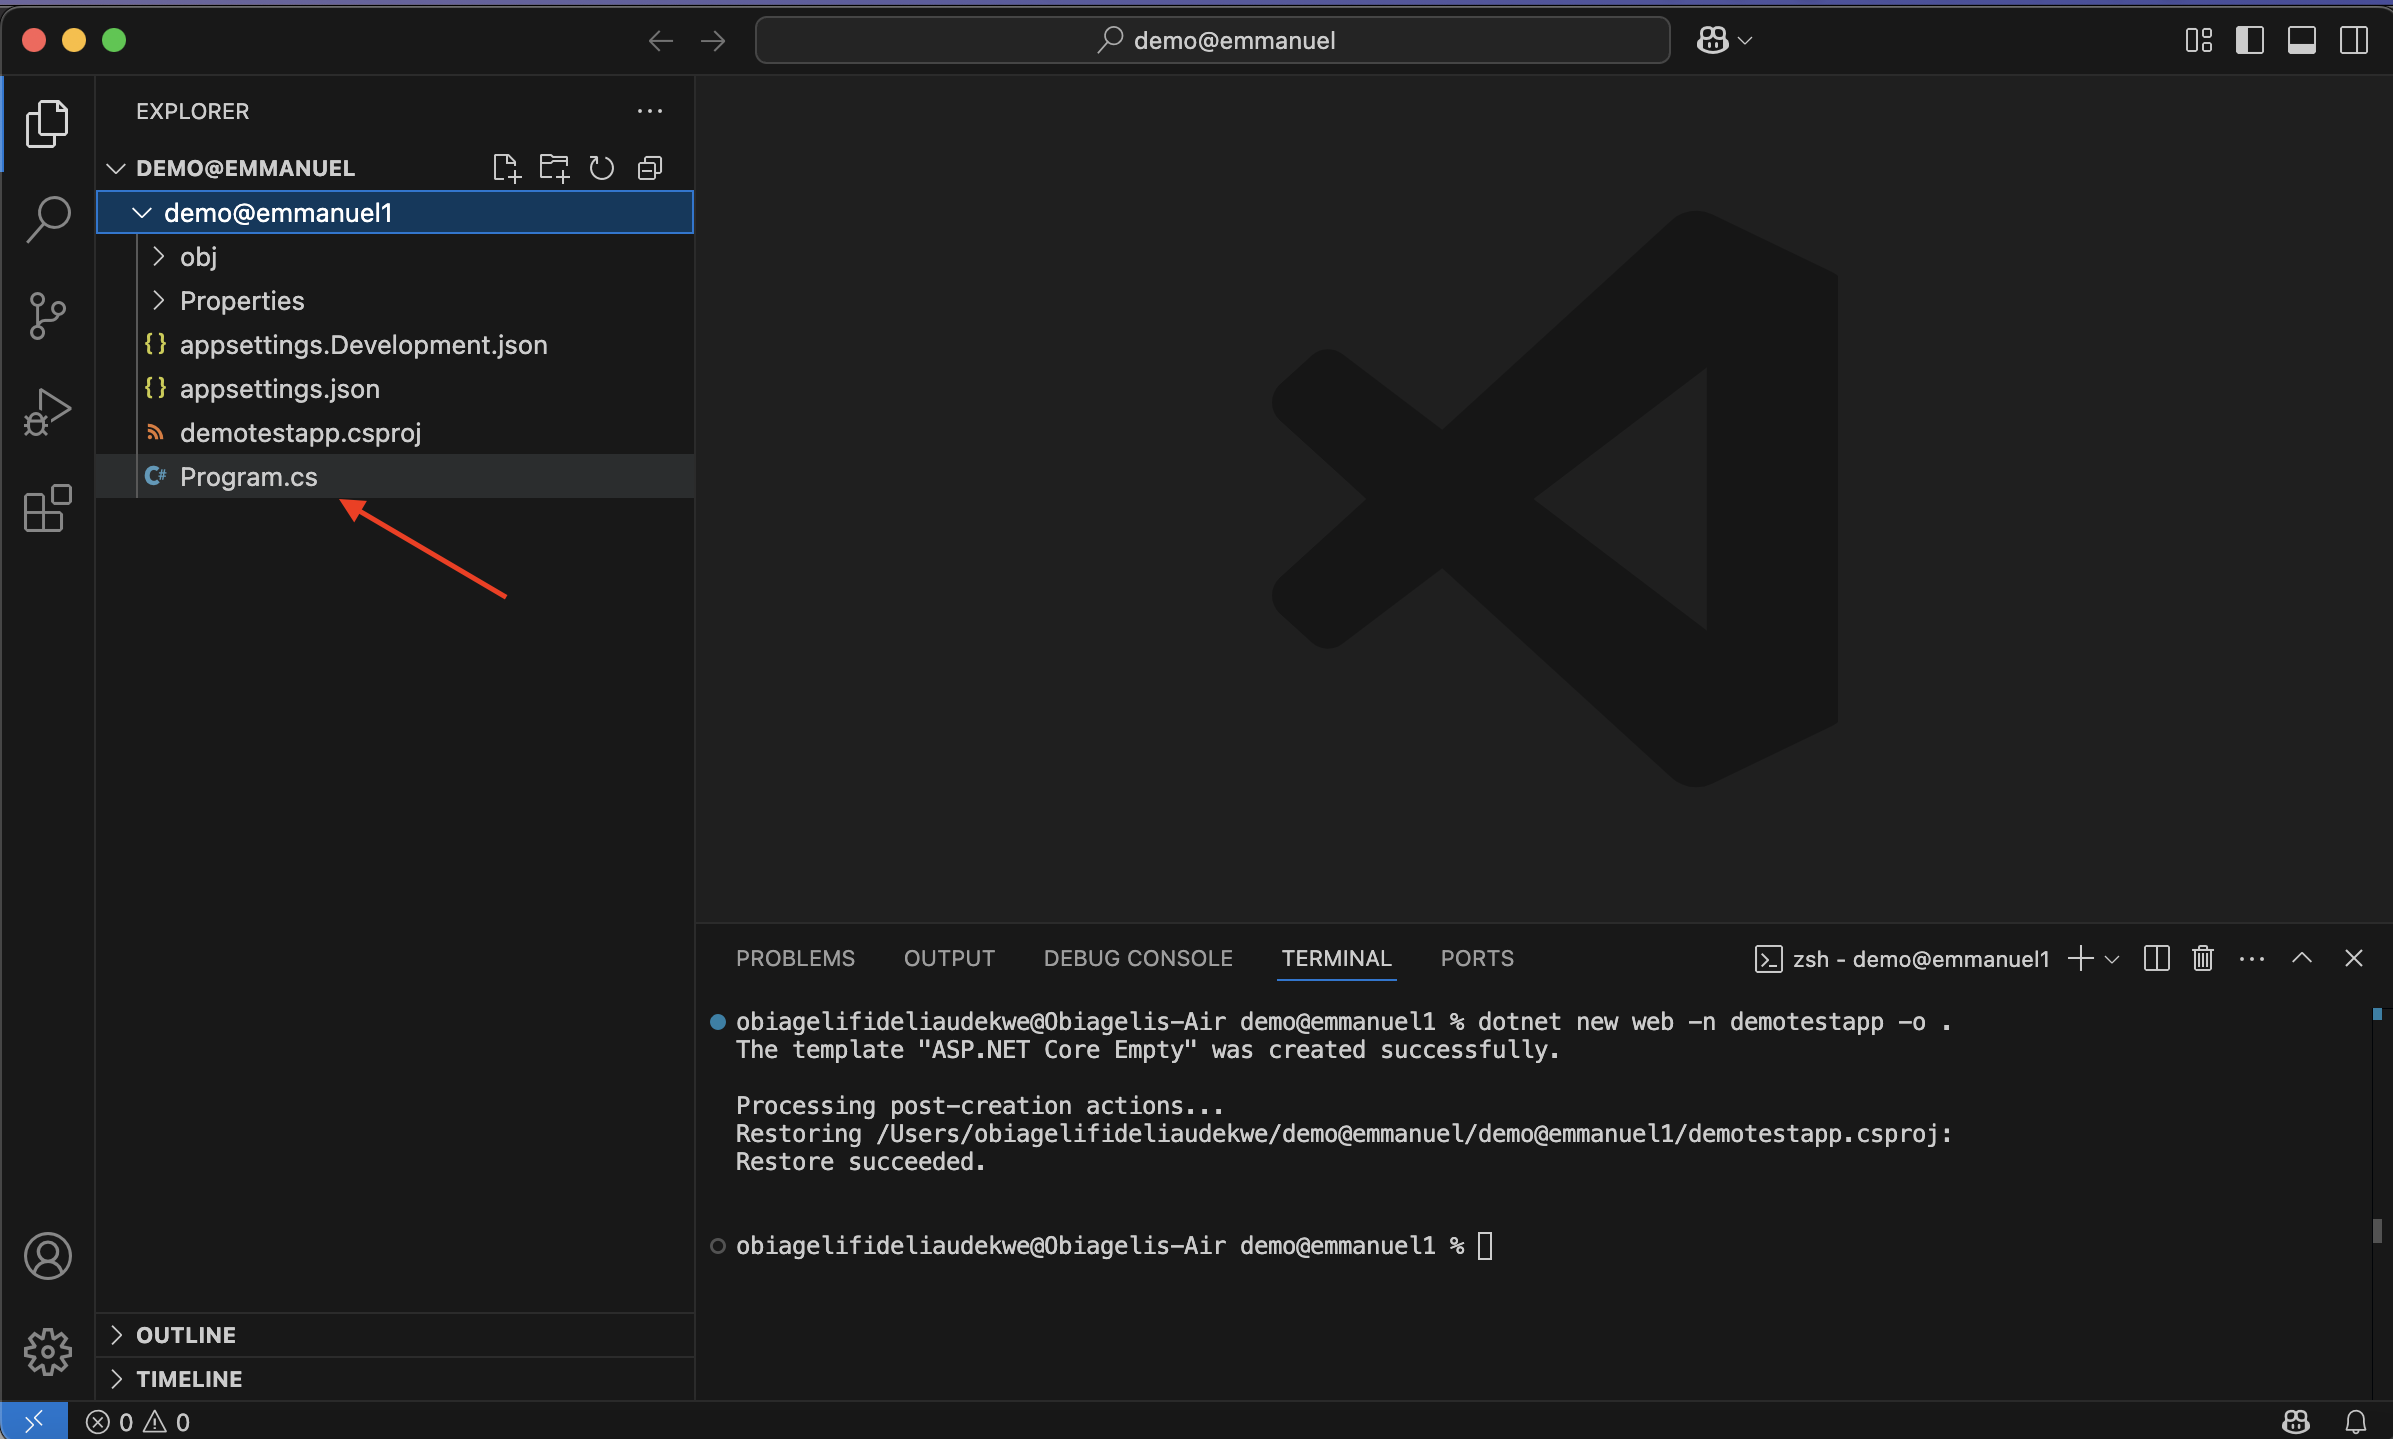
Task: Expand the TIMELINE section
Action: (x=394, y=1379)
